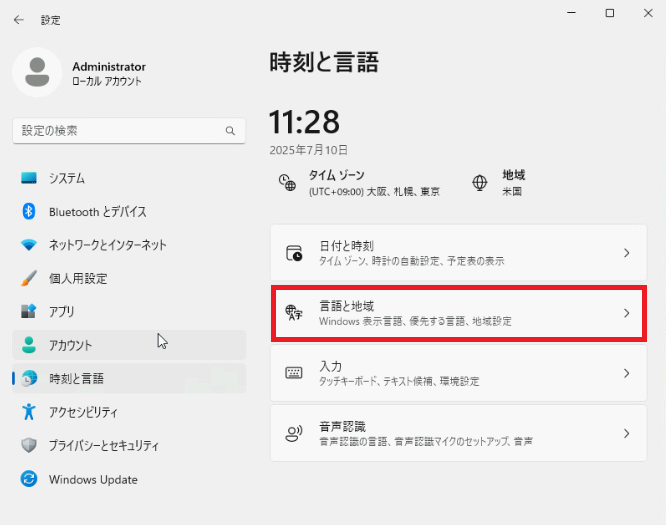The width and height of the screenshot is (666, 525).
Task: Click the 地域 globe icon
Action: click(480, 183)
